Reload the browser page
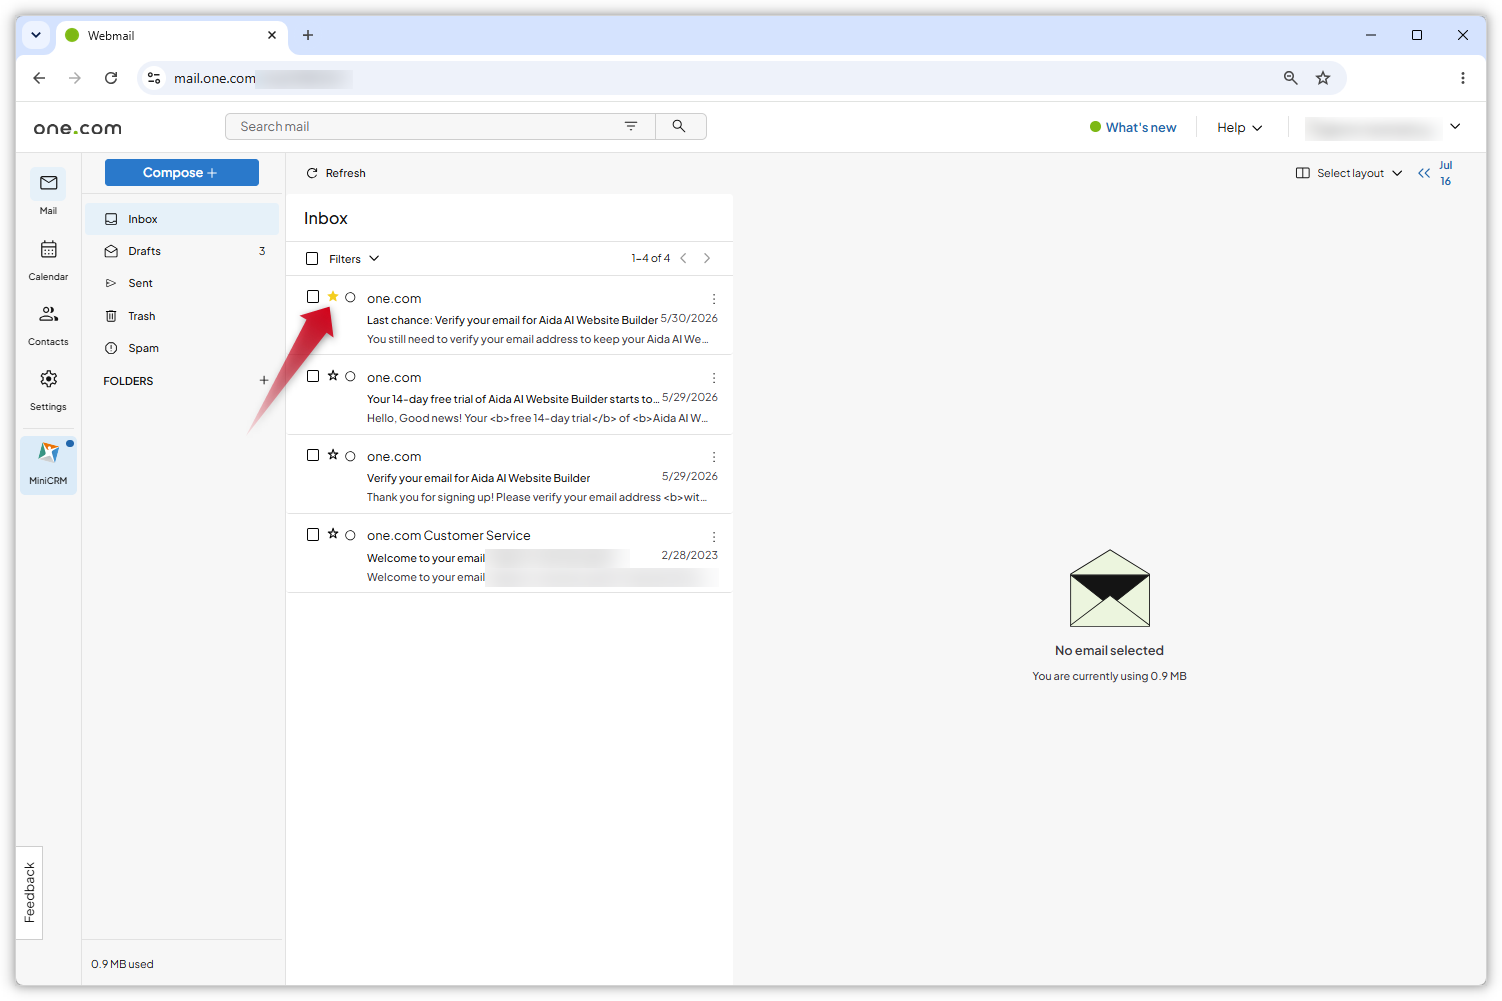This screenshot has height=1001, width=1502. click(x=111, y=78)
